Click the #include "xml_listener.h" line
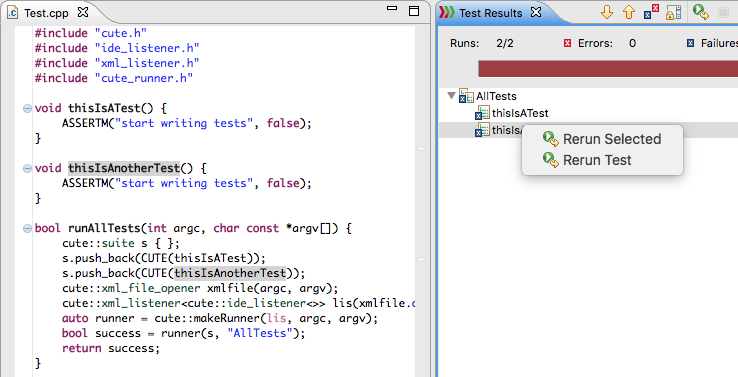Image resolution: width=738 pixels, height=377 pixels. tap(117, 63)
